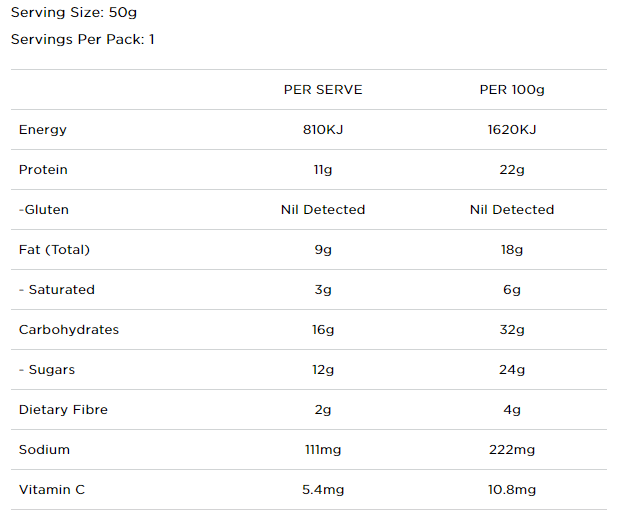Select the -Gluten row label

click(x=44, y=210)
